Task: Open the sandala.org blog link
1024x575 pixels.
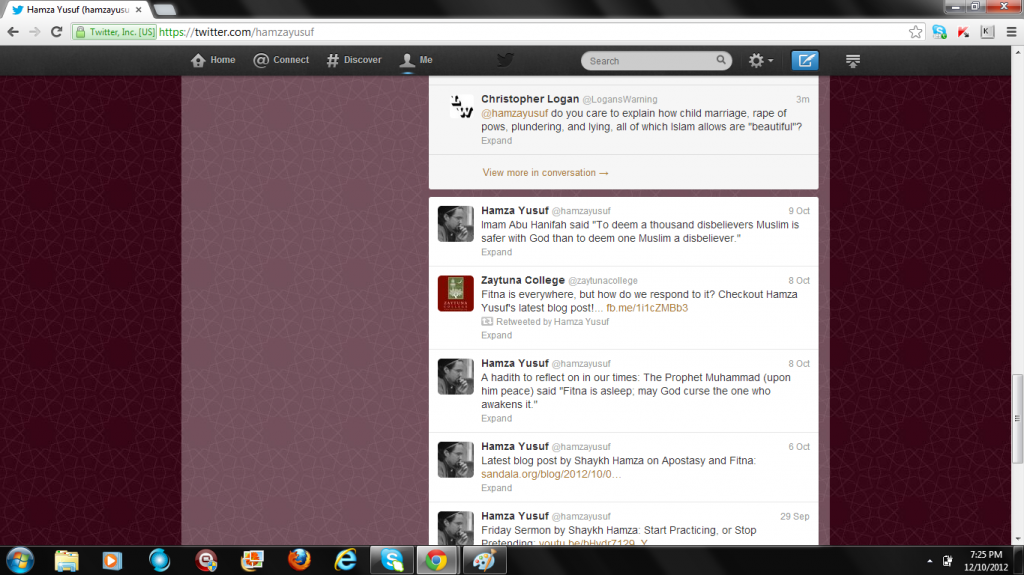Action: (551, 474)
